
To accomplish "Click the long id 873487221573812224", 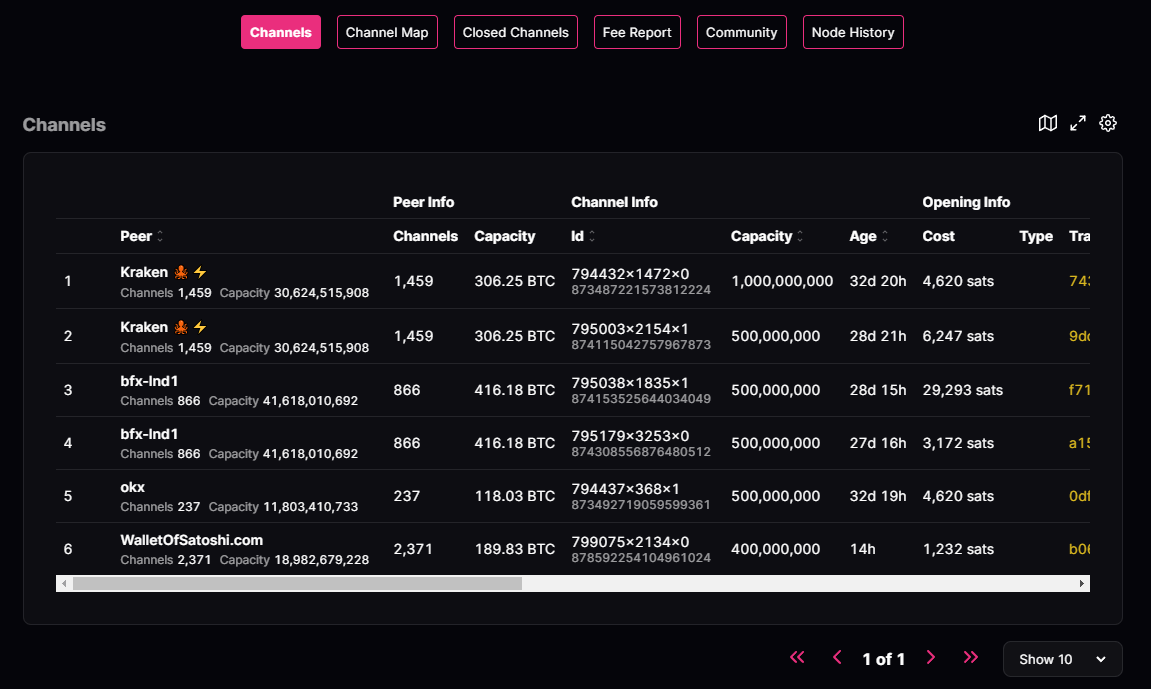I will (x=641, y=290).
